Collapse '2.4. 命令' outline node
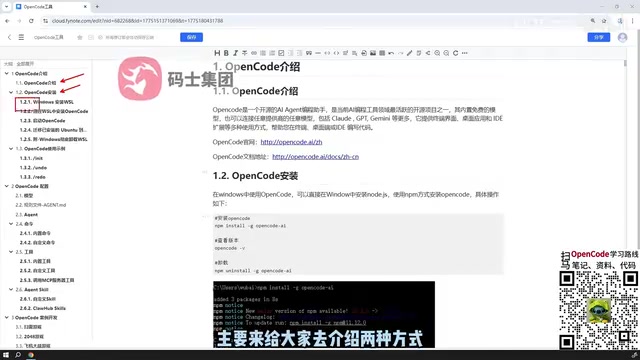 click(x=11, y=224)
